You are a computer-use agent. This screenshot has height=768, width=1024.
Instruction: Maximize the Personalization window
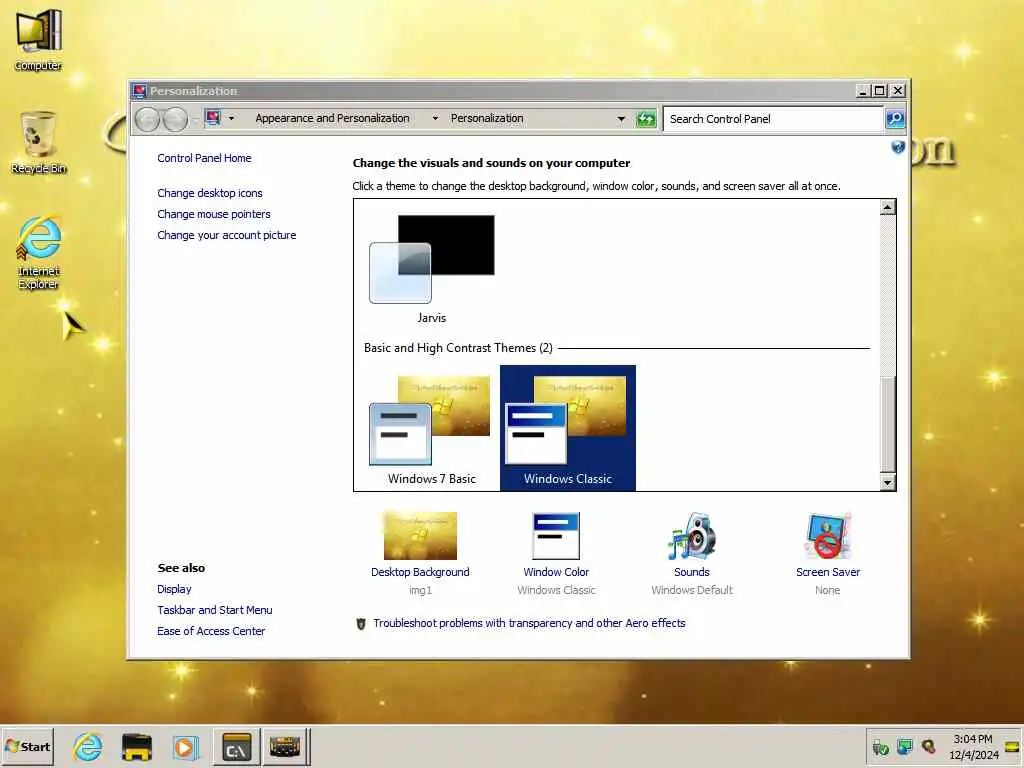click(880, 91)
